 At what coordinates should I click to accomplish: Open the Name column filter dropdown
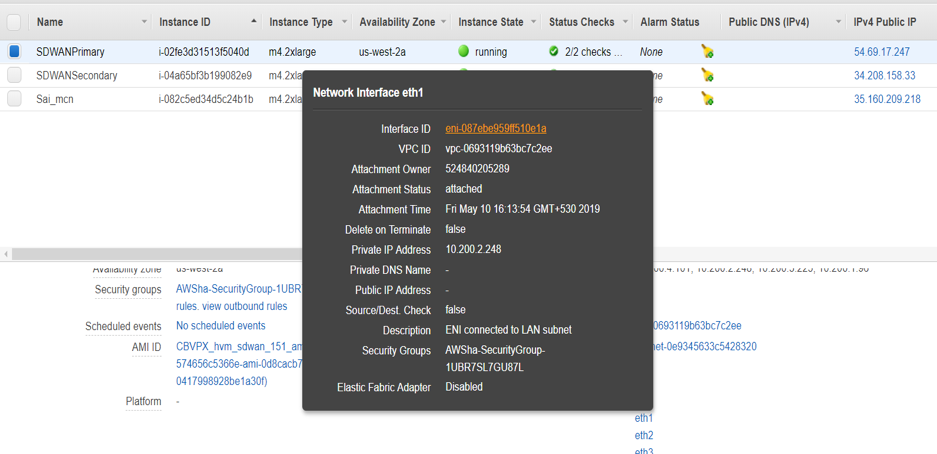coord(144,22)
